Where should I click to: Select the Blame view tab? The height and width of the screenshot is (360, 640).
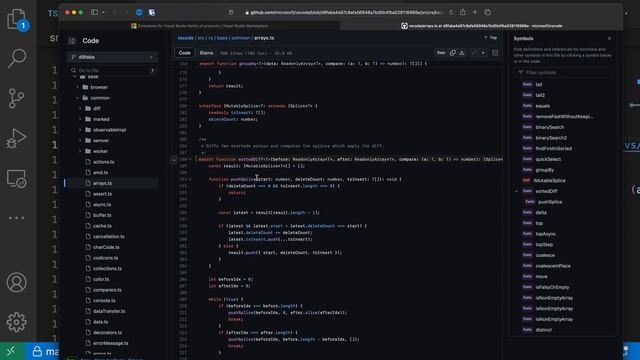tap(206, 53)
